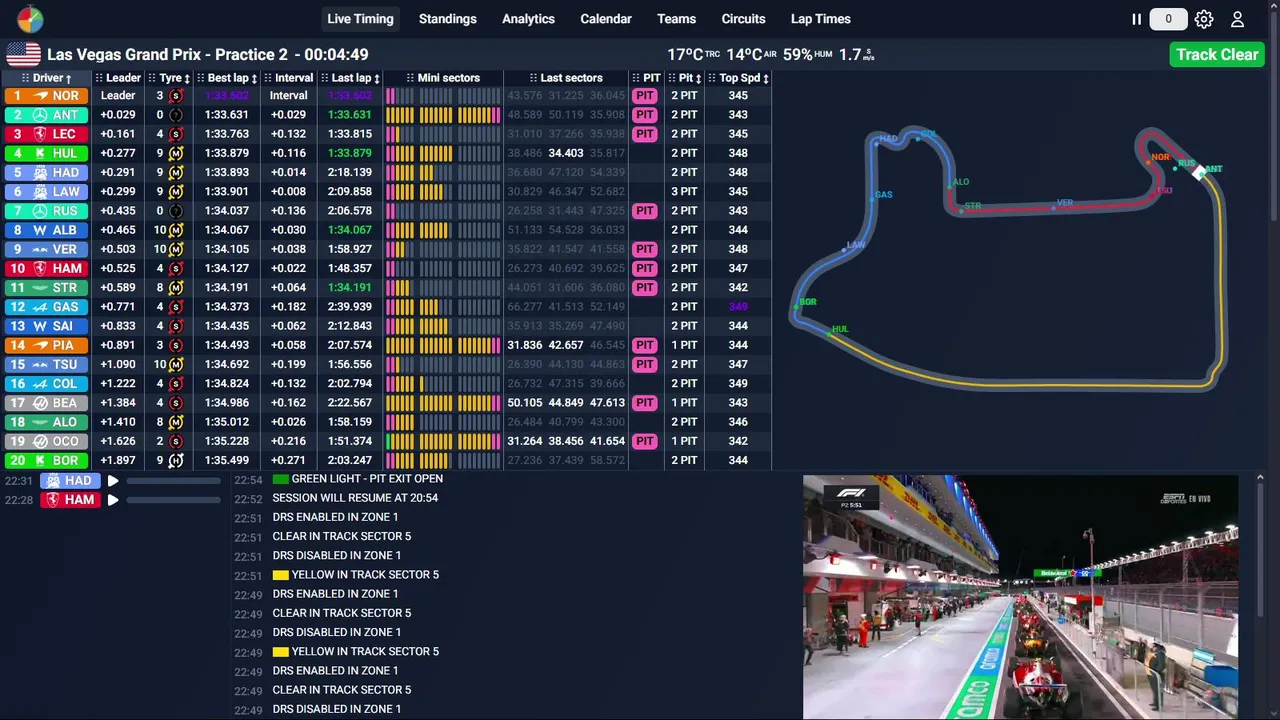Click the Mini sectors column header
This screenshot has width=1280, height=720.
(x=443, y=78)
